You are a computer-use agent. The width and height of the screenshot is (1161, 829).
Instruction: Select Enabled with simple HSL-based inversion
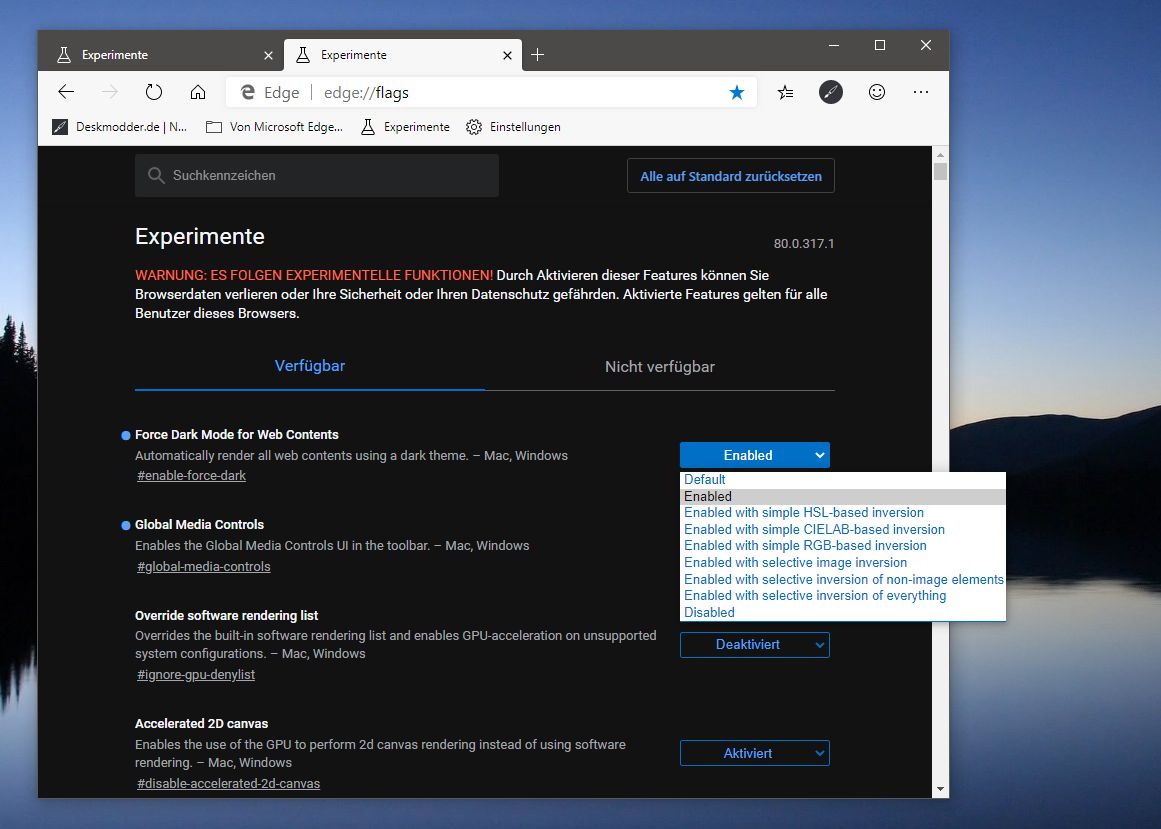[x=843, y=513]
